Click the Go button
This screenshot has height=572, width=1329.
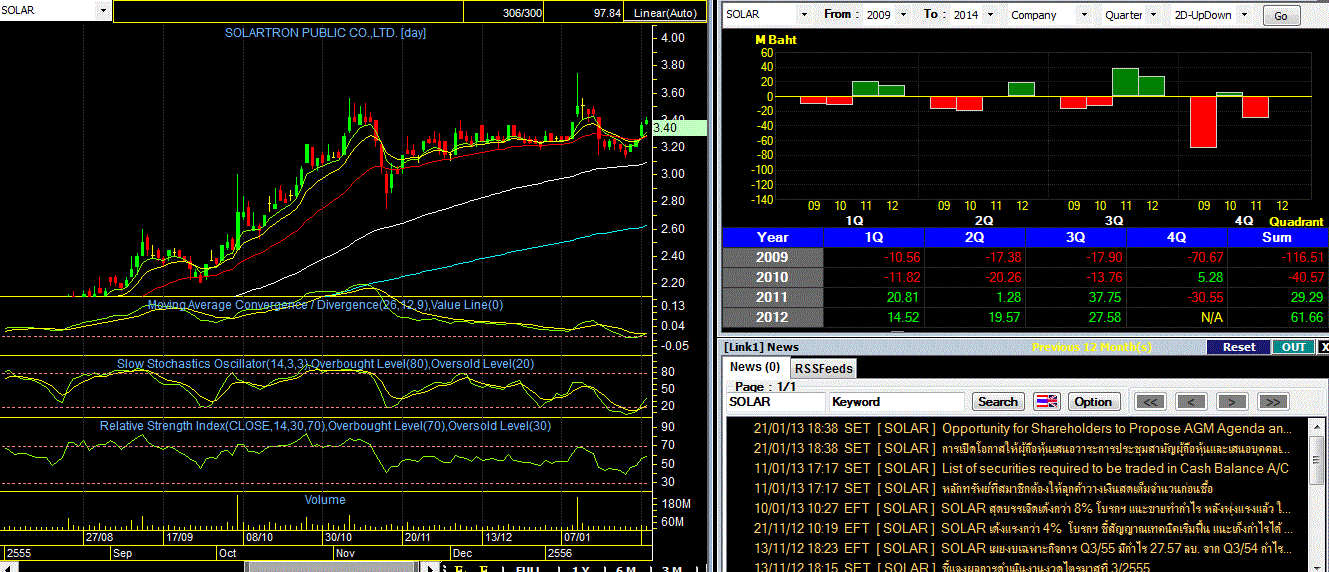(1281, 16)
